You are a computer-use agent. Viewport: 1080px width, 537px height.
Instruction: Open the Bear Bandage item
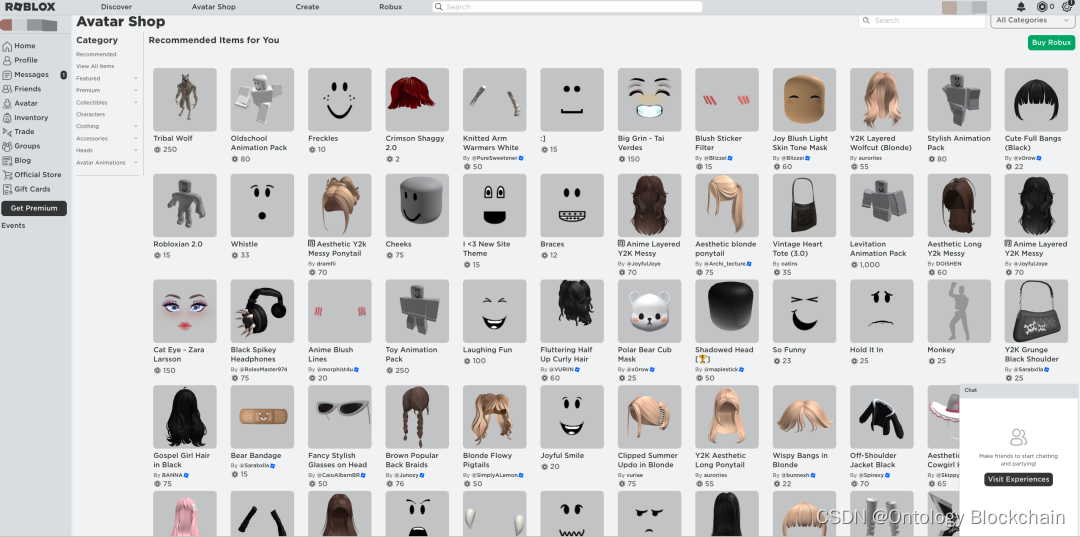coord(262,417)
